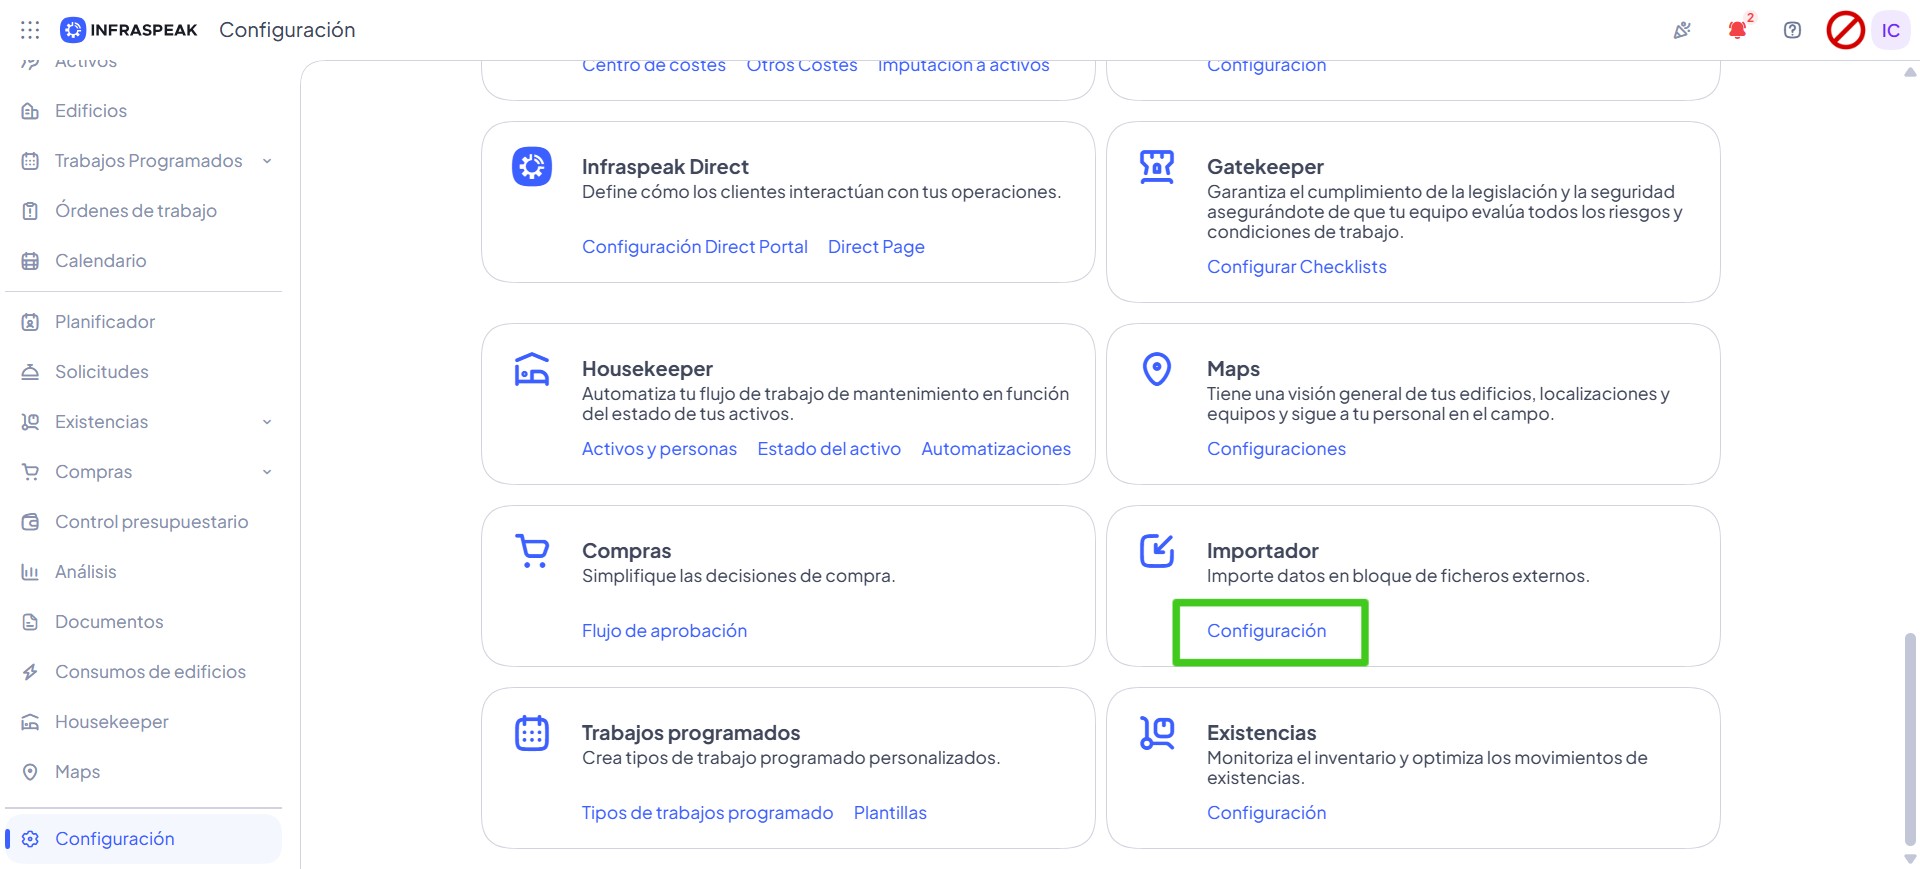Image resolution: width=1920 pixels, height=869 pixels.
Task: Open Tipos de trabajos programado link
Action: (707, 813)
